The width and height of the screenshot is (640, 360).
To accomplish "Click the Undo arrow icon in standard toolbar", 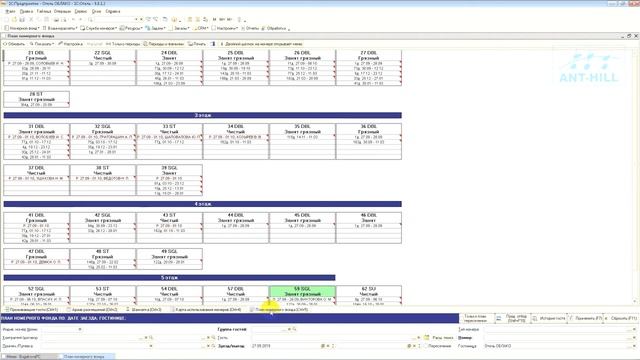I will coord(73,20).
